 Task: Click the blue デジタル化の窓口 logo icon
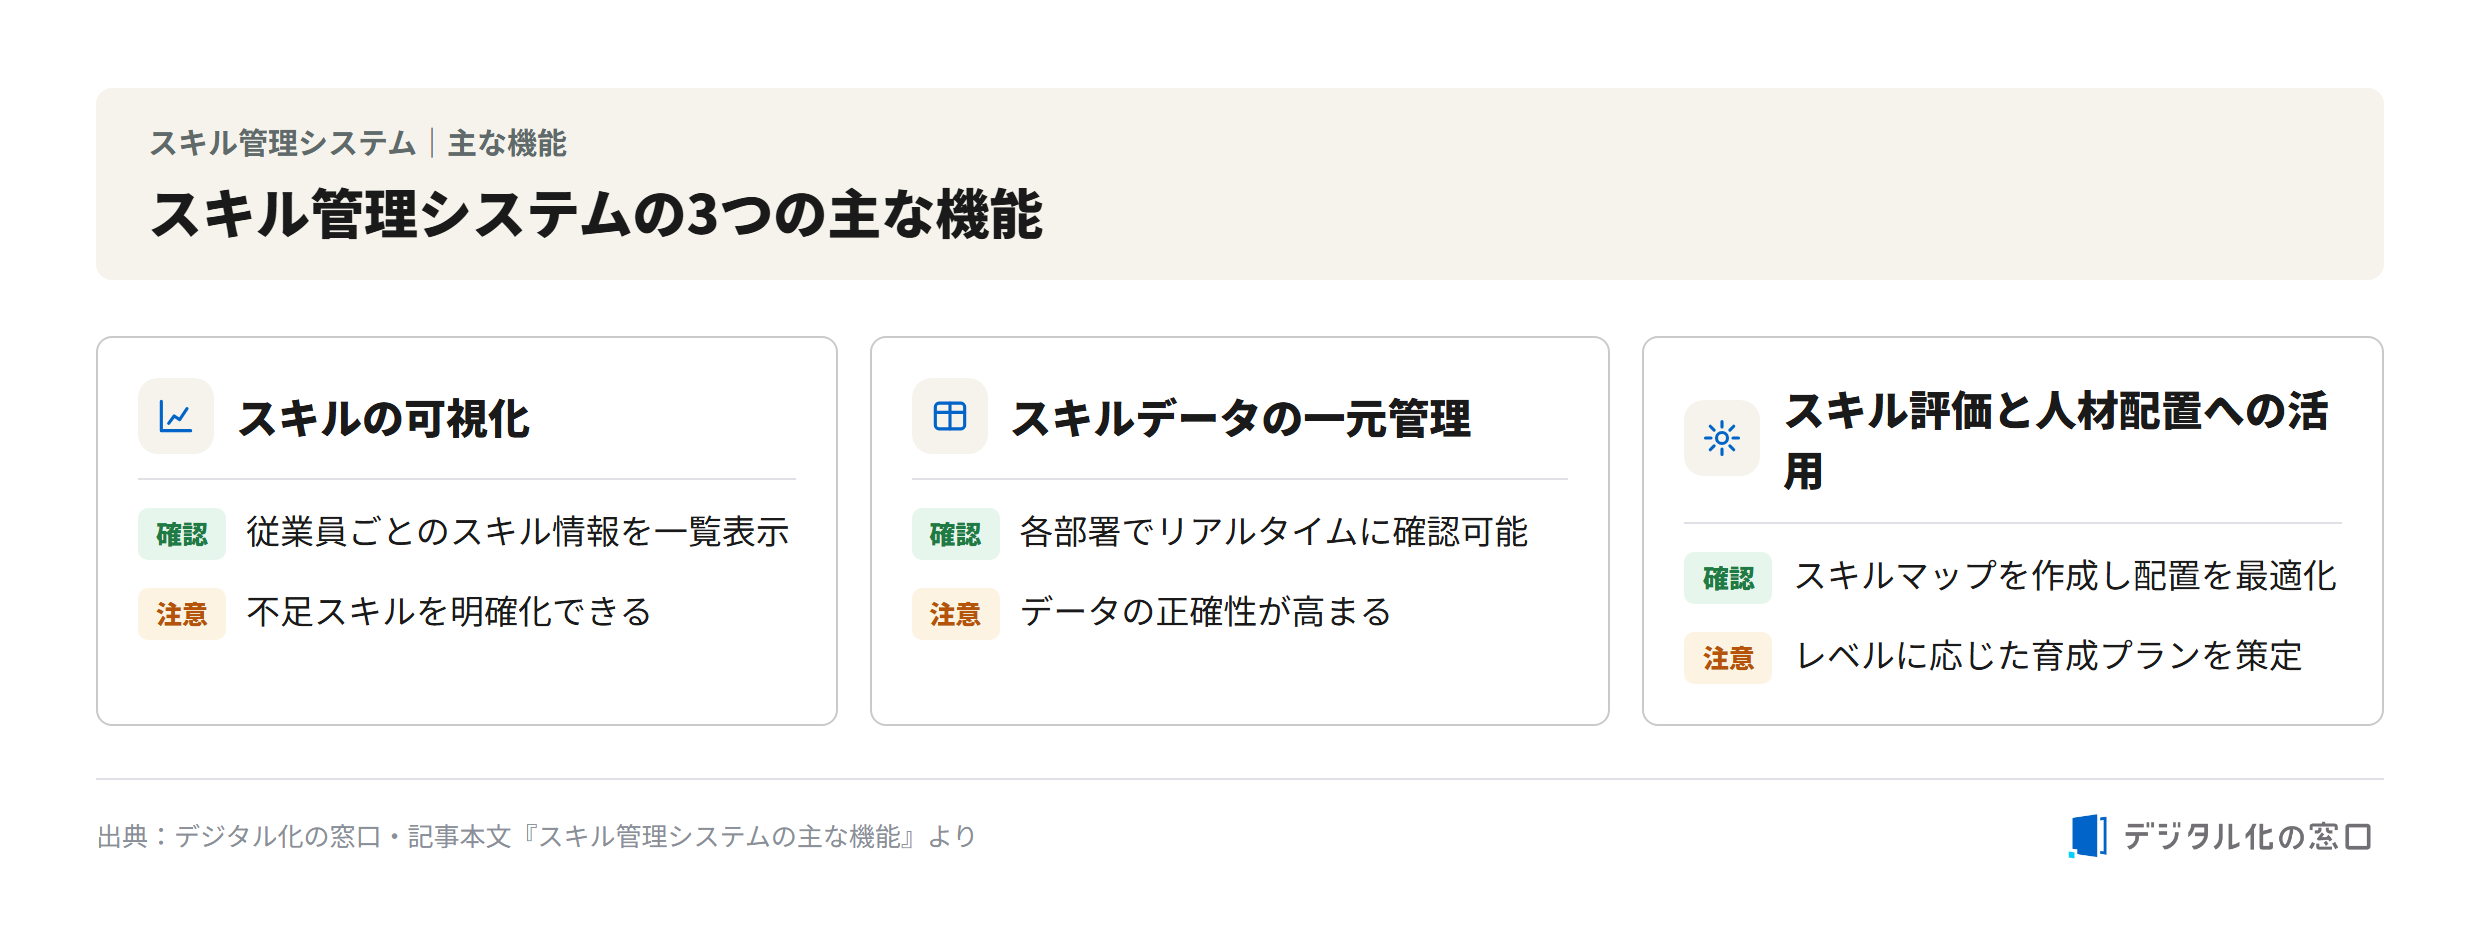click(2088, 836)
